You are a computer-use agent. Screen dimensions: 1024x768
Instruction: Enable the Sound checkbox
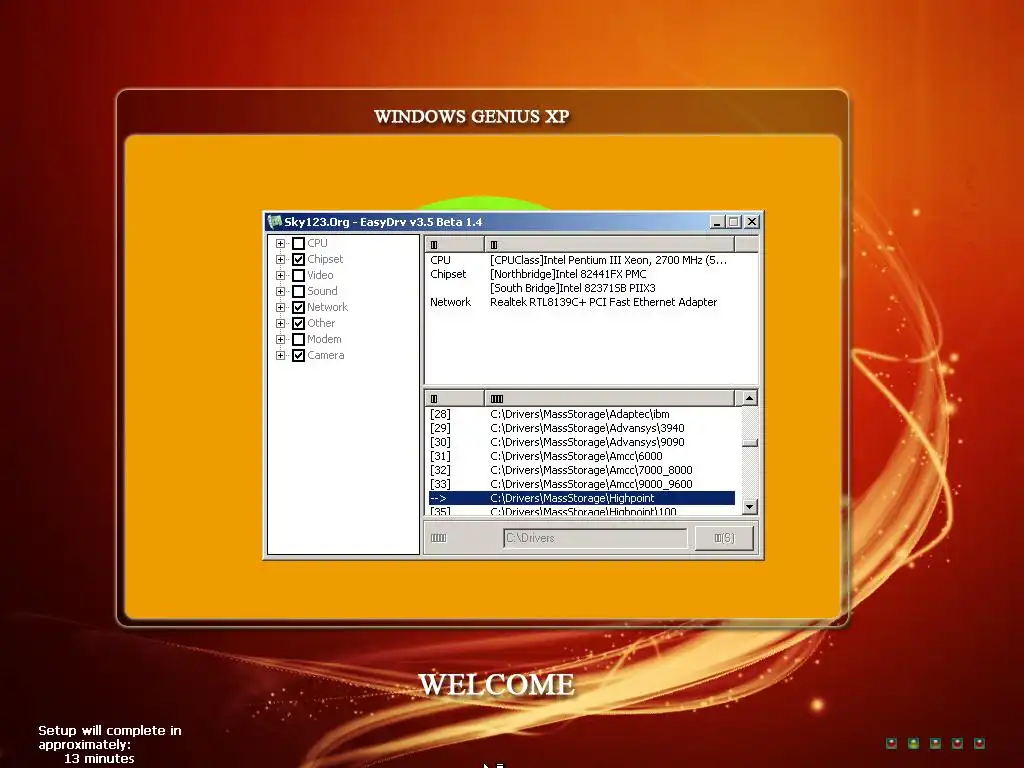click(298, 291)
